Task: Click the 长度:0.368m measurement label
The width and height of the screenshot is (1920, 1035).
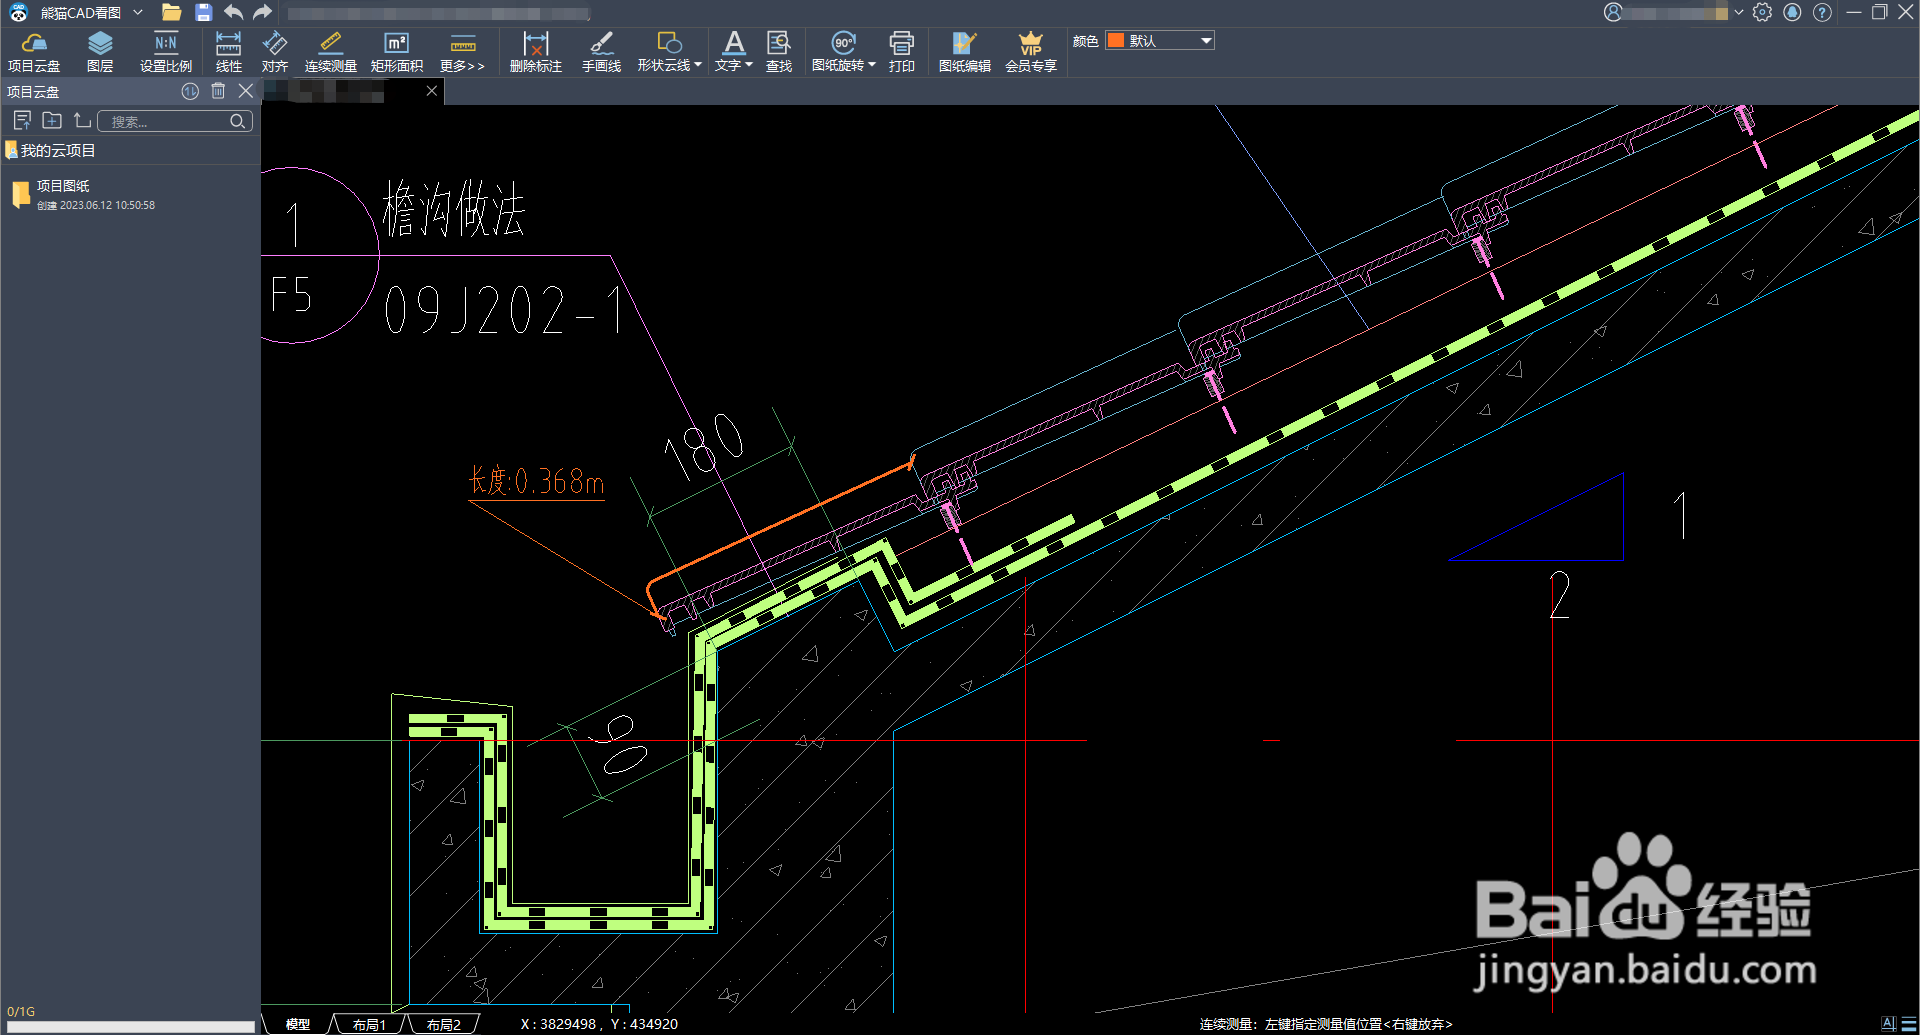Action: pyautogui.click(x=537, y=482)
